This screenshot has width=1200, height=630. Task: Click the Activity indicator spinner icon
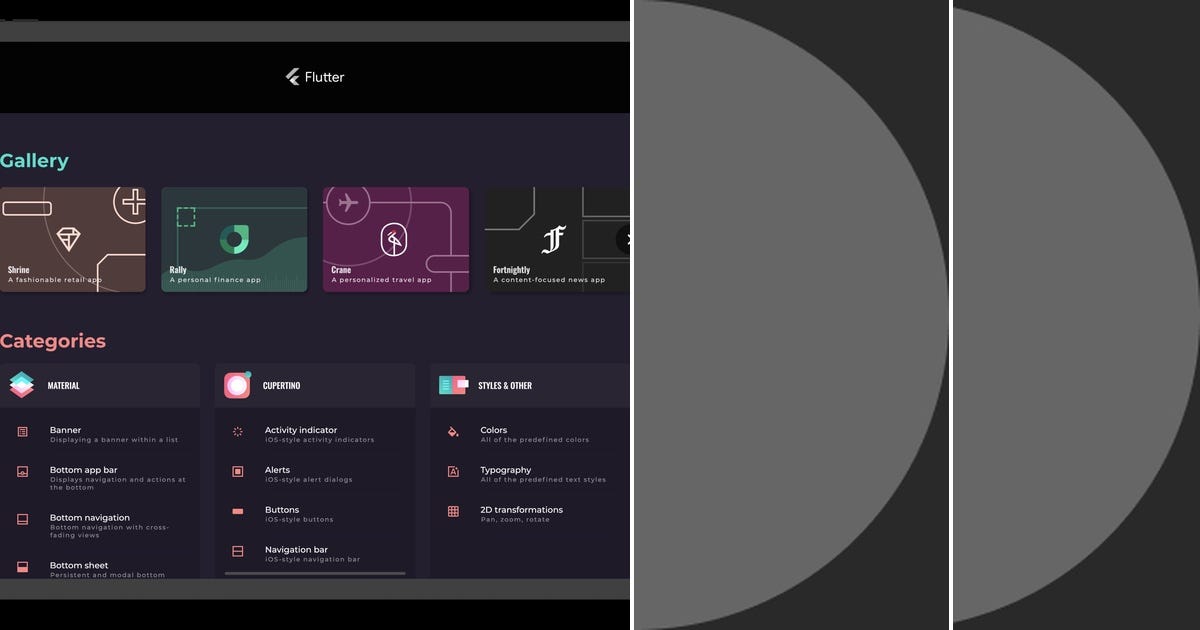click(238, 432)
